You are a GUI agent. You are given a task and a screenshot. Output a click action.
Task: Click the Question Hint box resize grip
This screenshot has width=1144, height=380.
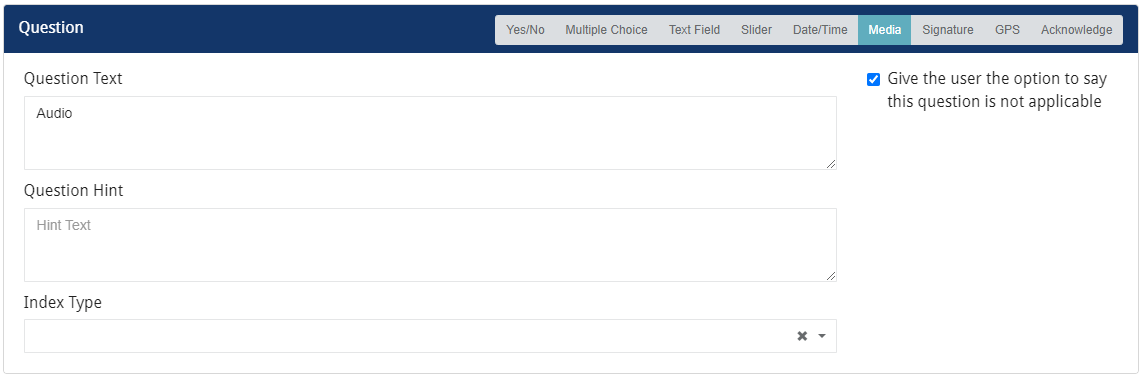(x=831, y=276)
